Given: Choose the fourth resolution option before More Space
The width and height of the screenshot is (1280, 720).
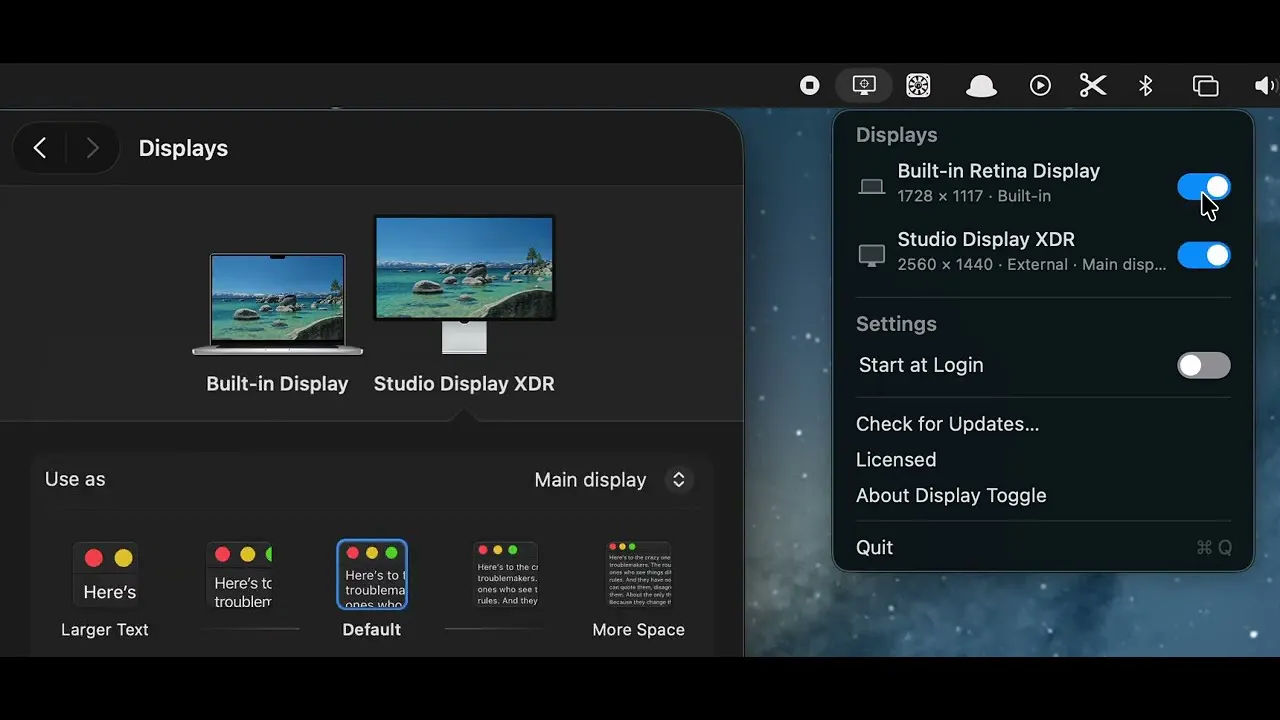Looking at the screenshot, I should click(x=505, y=576).
